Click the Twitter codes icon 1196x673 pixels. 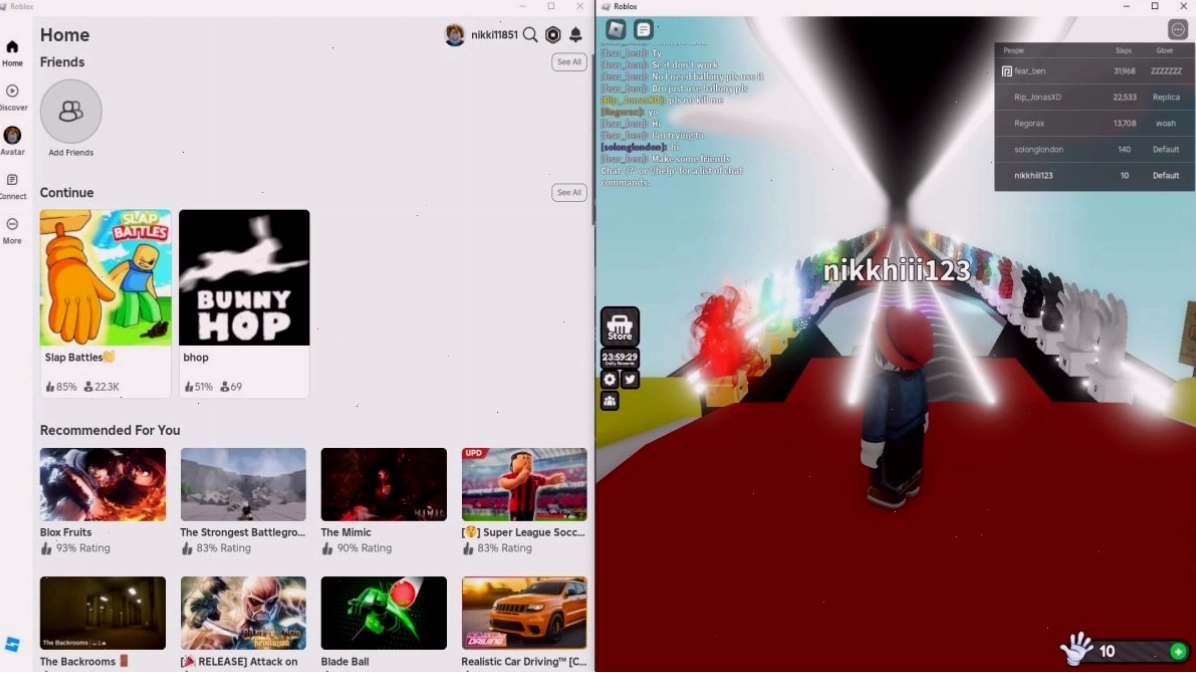630,379
